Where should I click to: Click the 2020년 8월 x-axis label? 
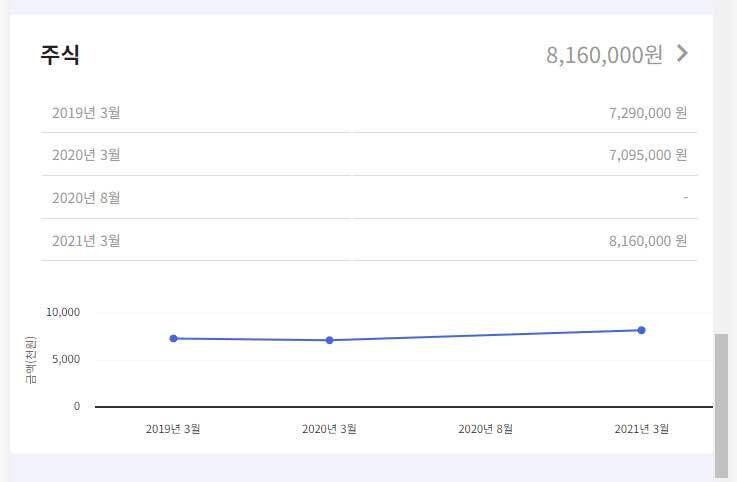pos(485,429)
